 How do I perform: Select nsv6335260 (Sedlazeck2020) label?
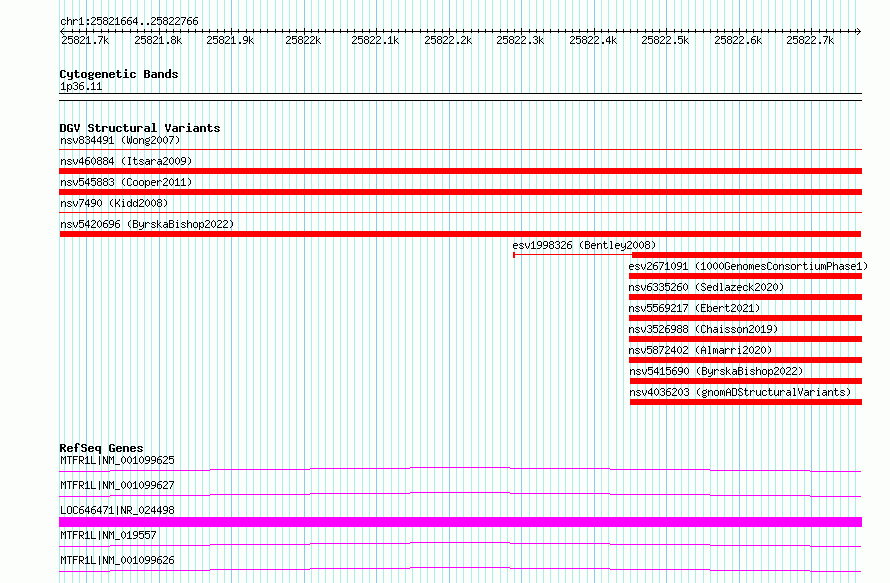click(x=706, y=287)
